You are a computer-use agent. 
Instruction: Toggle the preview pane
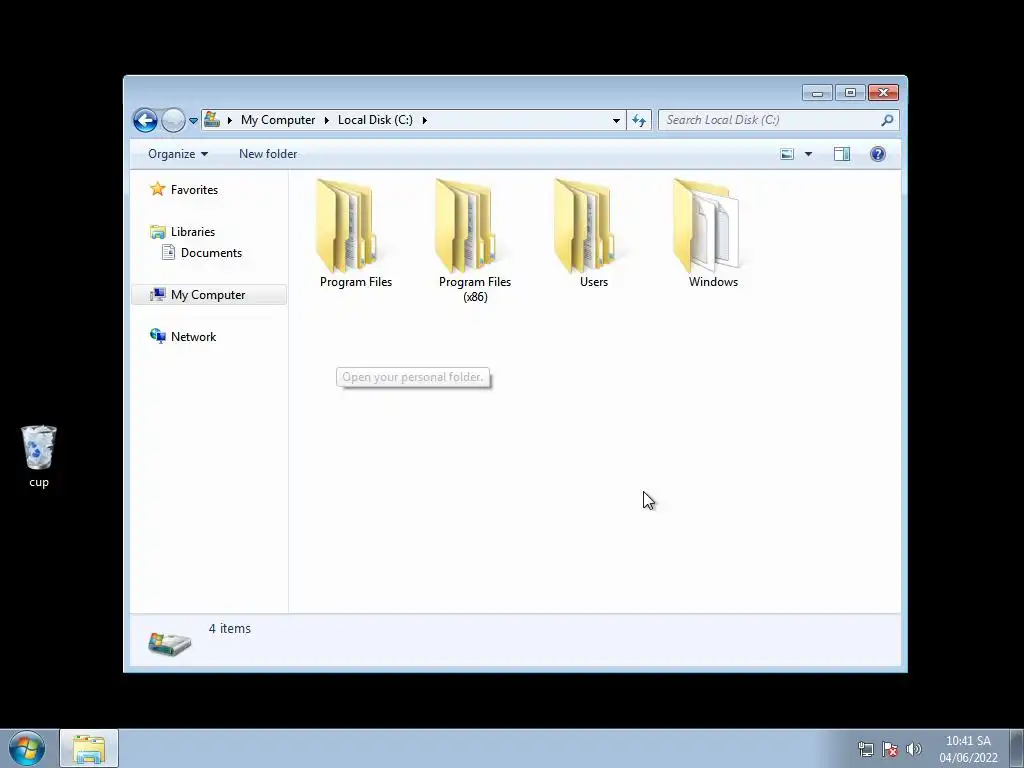(842, 154)
